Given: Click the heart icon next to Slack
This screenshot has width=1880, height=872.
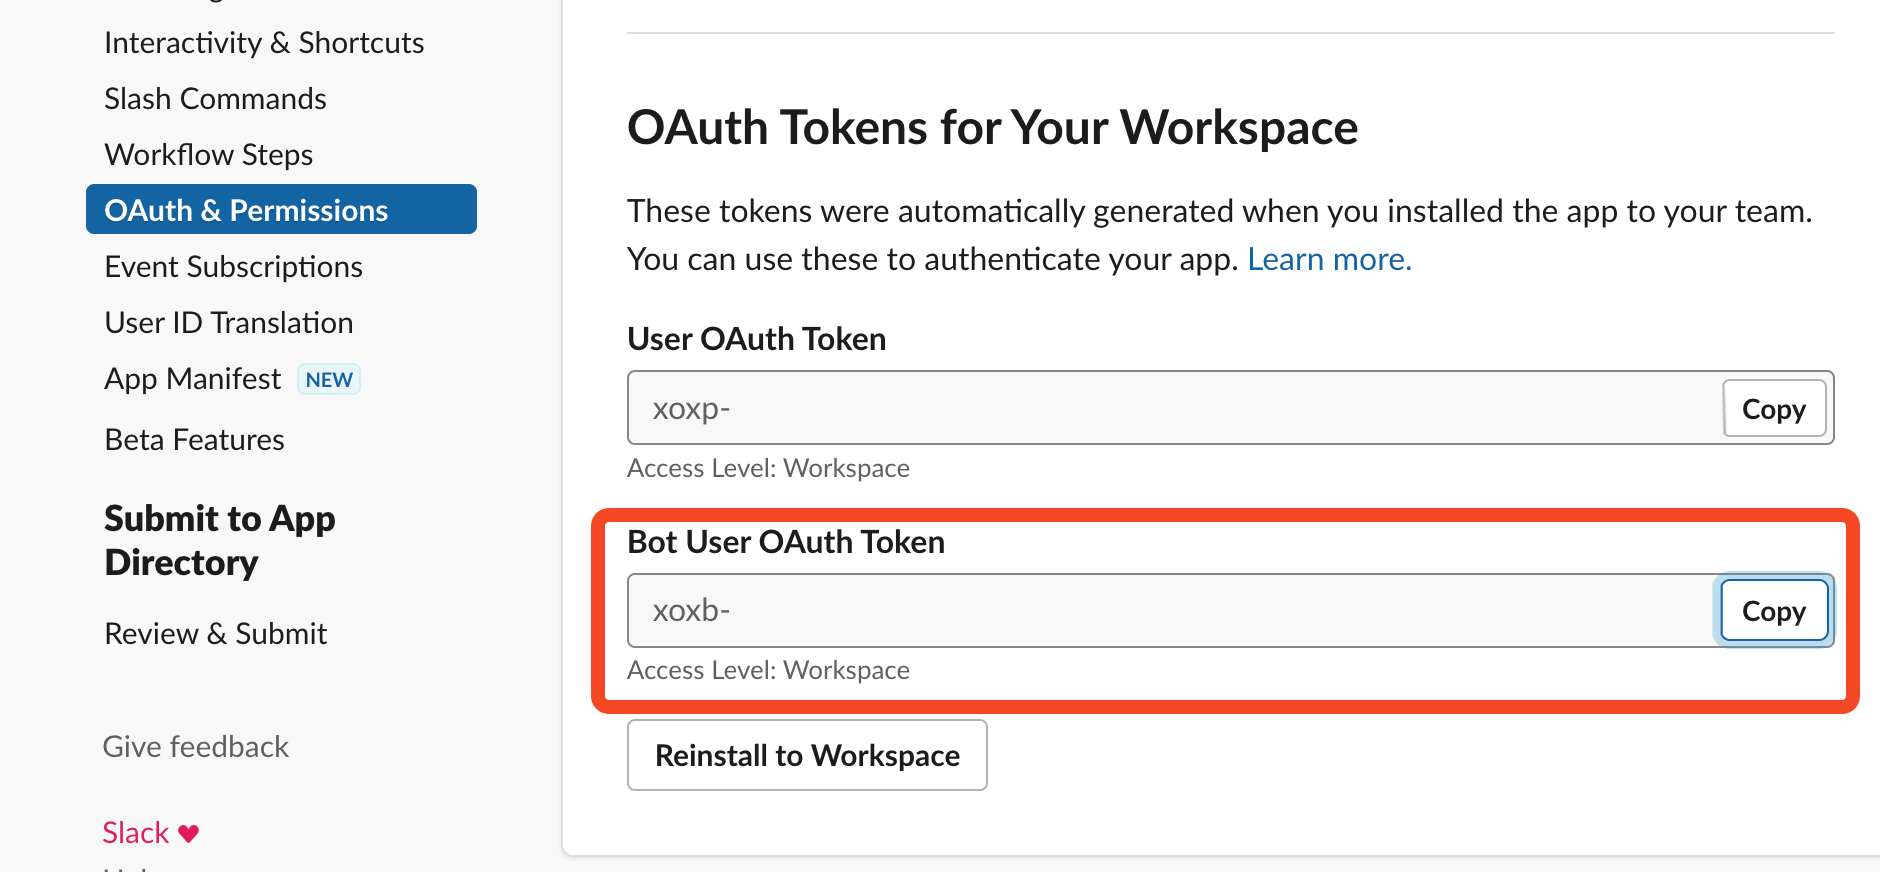Looking at the screenshot, I should (189, 833).
